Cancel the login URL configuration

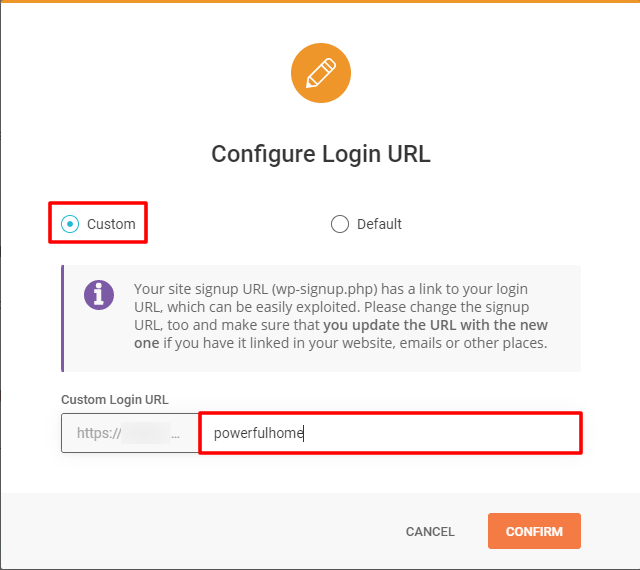(x=430, y=531)
